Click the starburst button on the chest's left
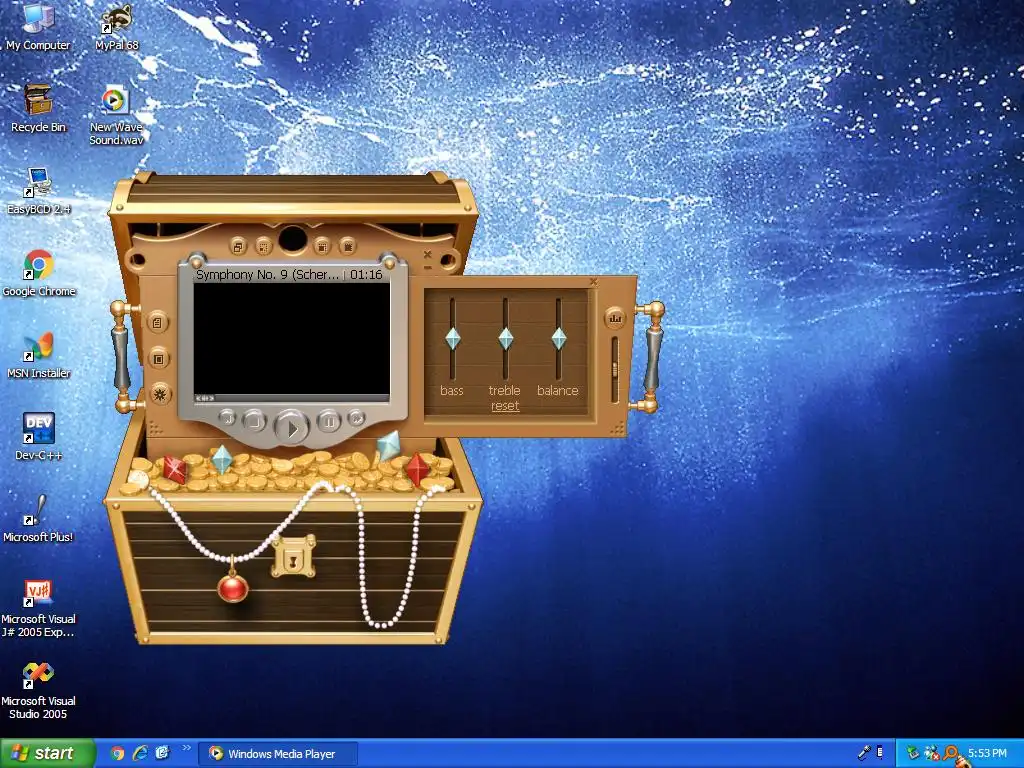This screenshot has width=1024, height=768. (x=159, y=394)
